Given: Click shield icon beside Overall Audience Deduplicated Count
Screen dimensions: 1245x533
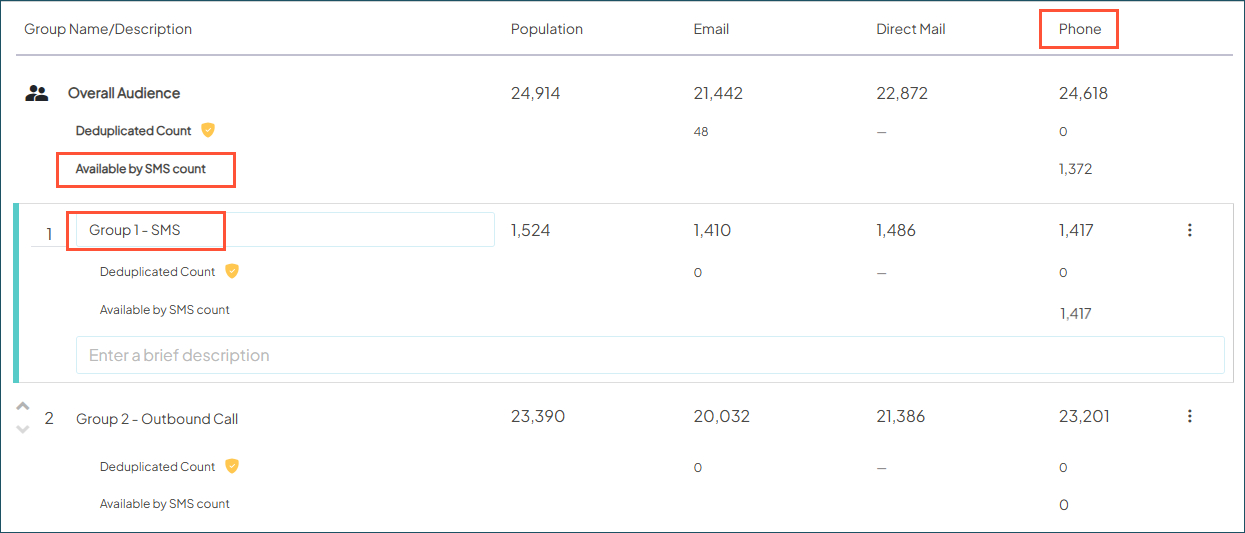Looking at the screenshot, I should tap(208, 130).
